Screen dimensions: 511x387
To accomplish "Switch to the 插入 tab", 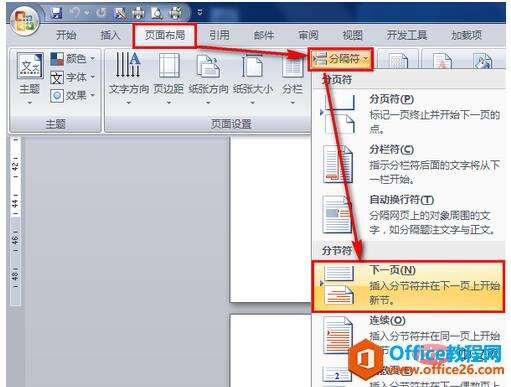I will tap(110, 35).
